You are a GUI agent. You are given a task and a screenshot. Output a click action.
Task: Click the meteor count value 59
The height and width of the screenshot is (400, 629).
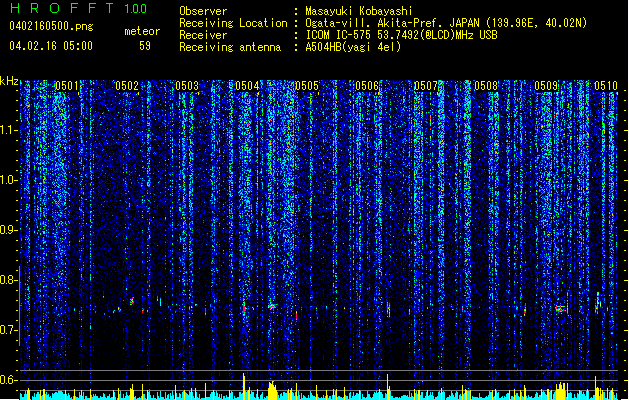click(145, 46)
